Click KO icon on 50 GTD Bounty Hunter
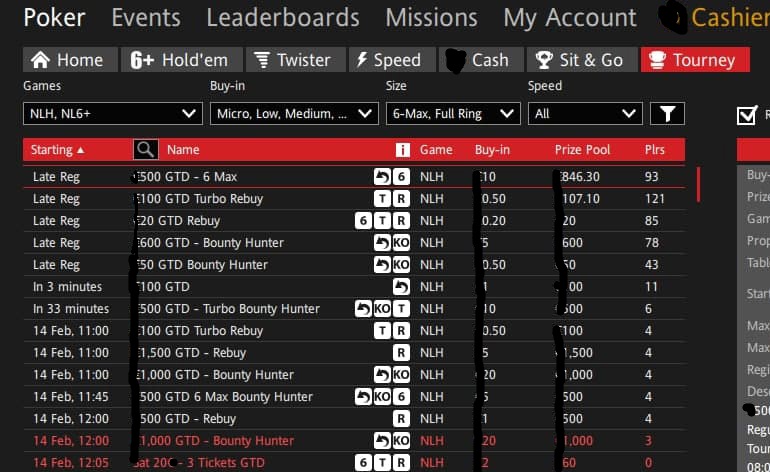 401,265
